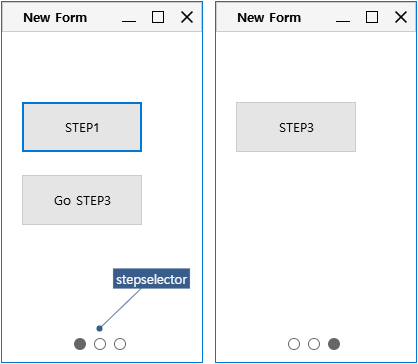Maximize the window containing the STEP1 button

tap(158, 17)
